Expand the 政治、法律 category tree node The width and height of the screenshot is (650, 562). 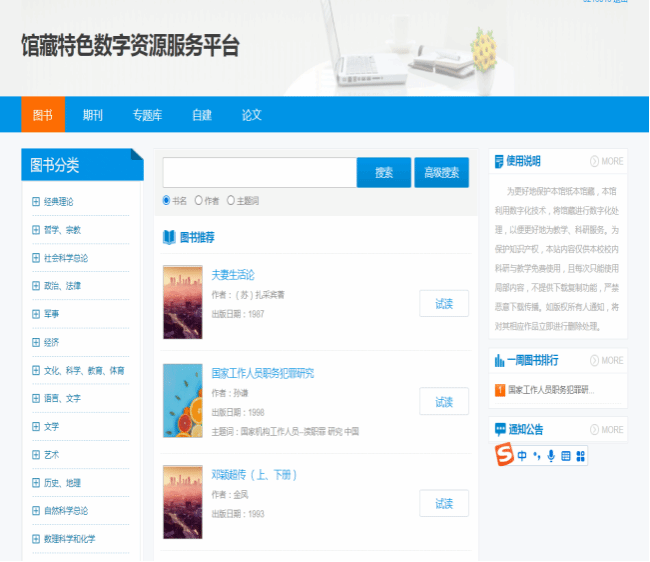tap(36, 286)
